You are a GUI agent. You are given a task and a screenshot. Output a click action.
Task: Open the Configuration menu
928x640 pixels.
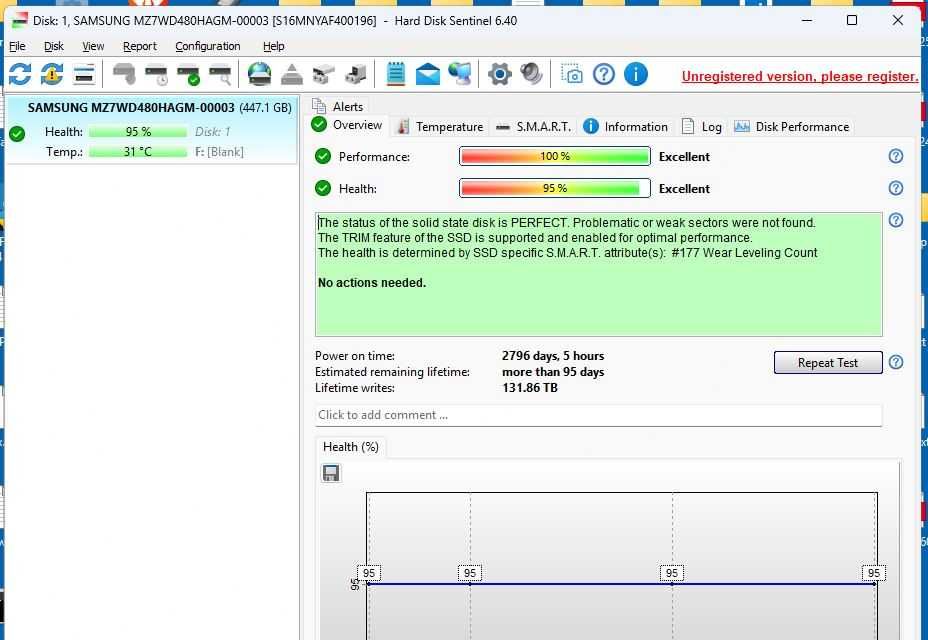pyautogui.click(x=208, y=46)
